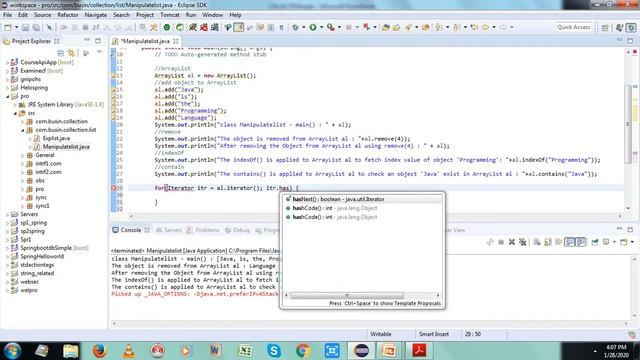This screenshot has width=640, height=360.
Task: Toggle the active Java perspective button
Action: point(631,27)
